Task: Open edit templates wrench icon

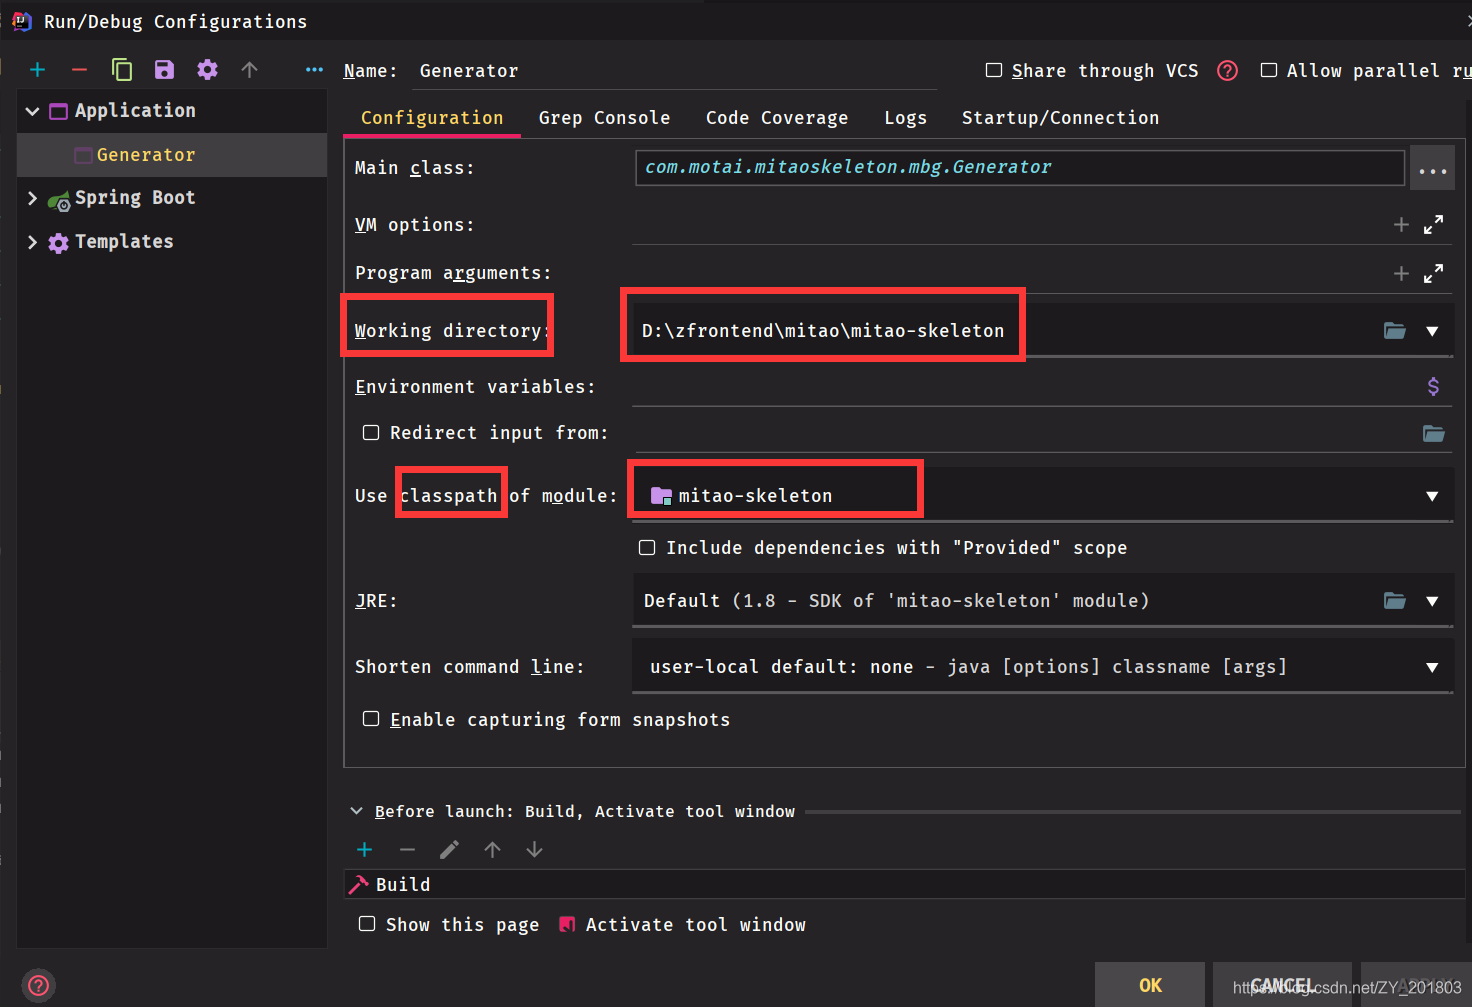Action: click(207, 70)
